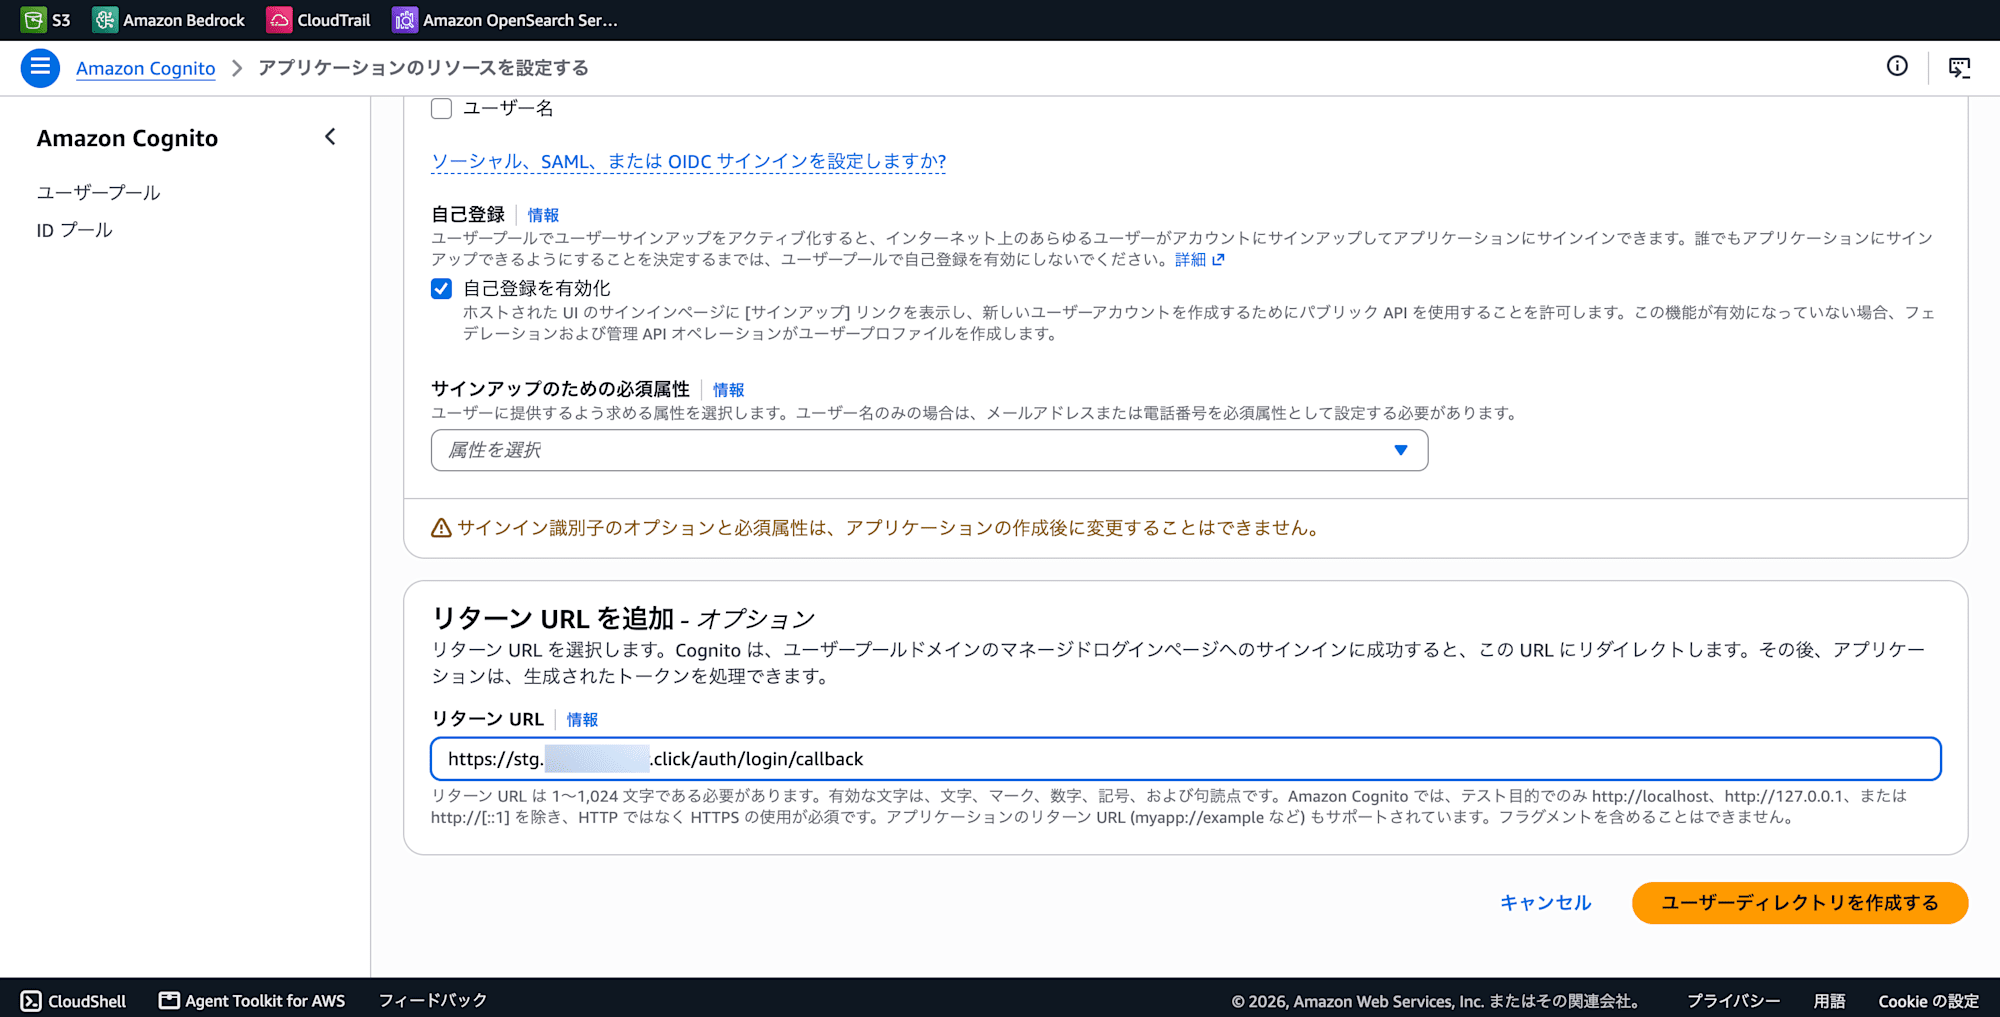Click the Amazon Cognito sidebar heading
The height and width of the screenshot is (1017, 2000).
127,138
